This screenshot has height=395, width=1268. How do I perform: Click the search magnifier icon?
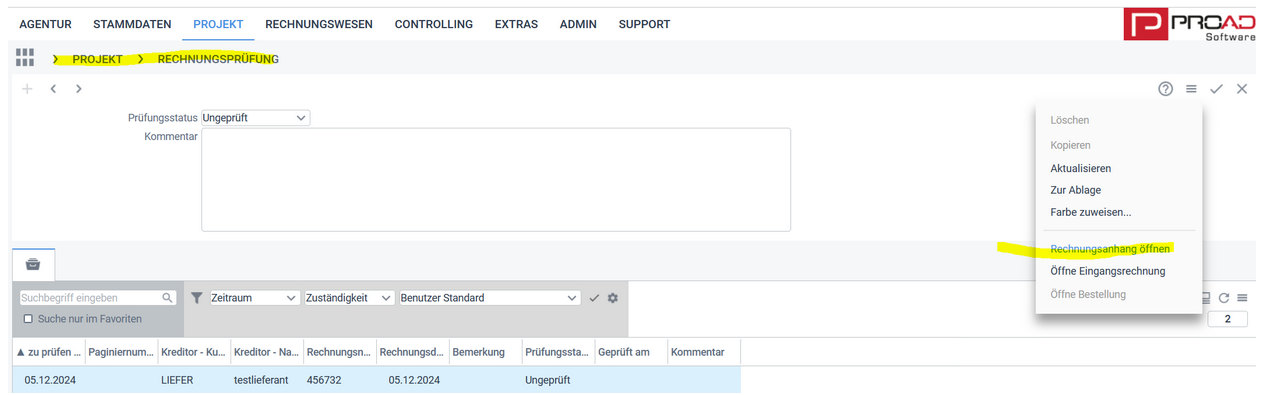click(168, 298)
